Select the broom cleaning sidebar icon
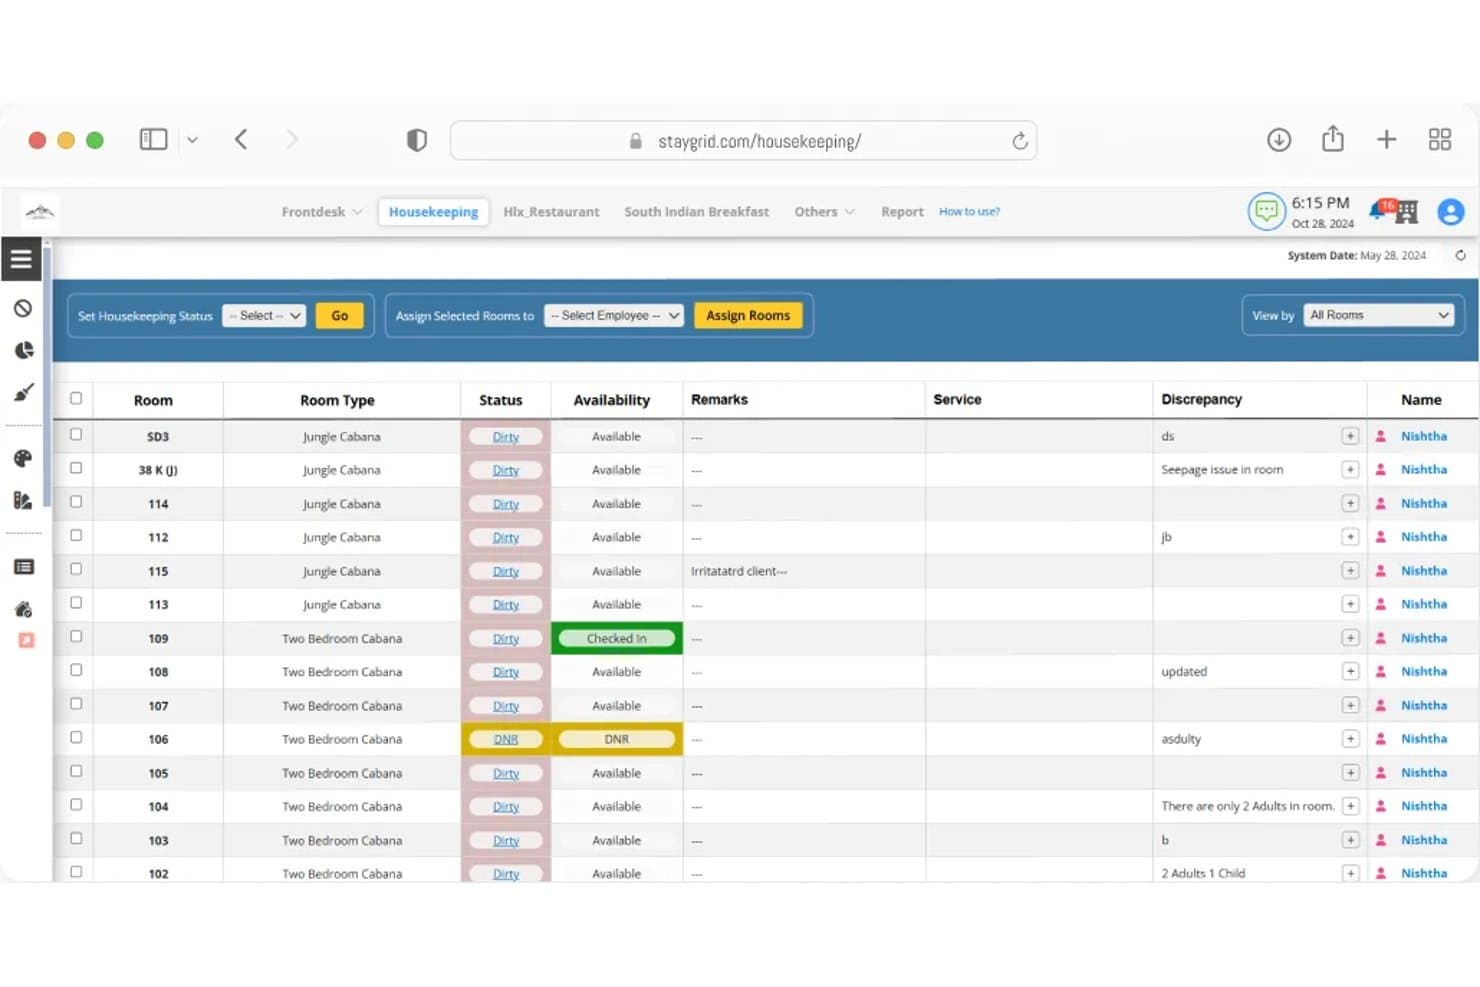 click(24, 392)
